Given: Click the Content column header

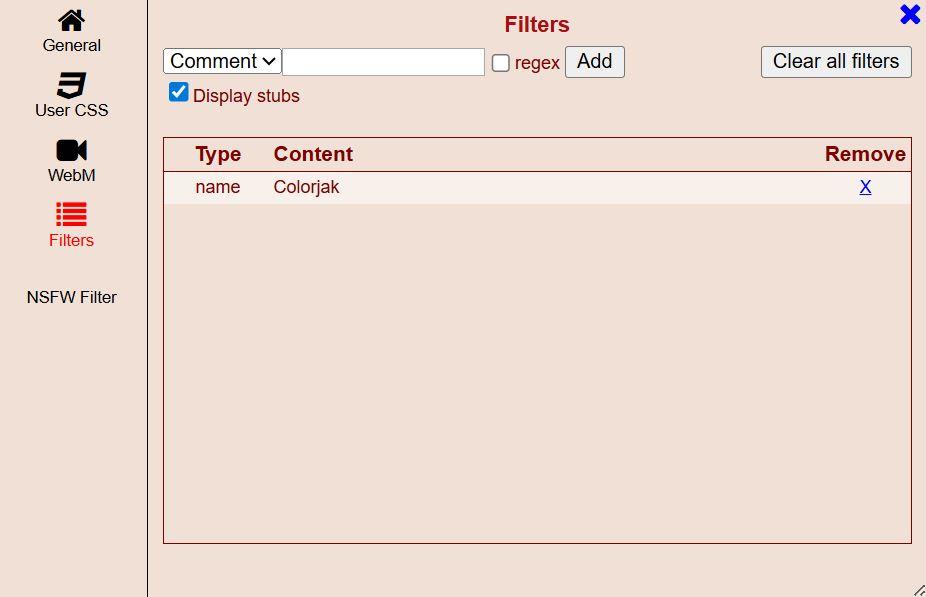Looking at the screenshot, I should (x=313, y=154).
